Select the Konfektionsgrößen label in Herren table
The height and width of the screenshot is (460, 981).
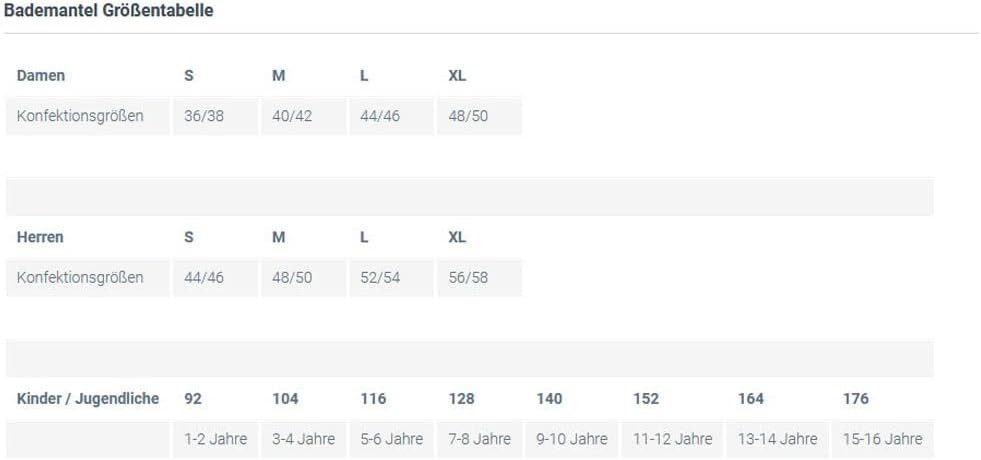pyautogui.click(x=80, y=277)
